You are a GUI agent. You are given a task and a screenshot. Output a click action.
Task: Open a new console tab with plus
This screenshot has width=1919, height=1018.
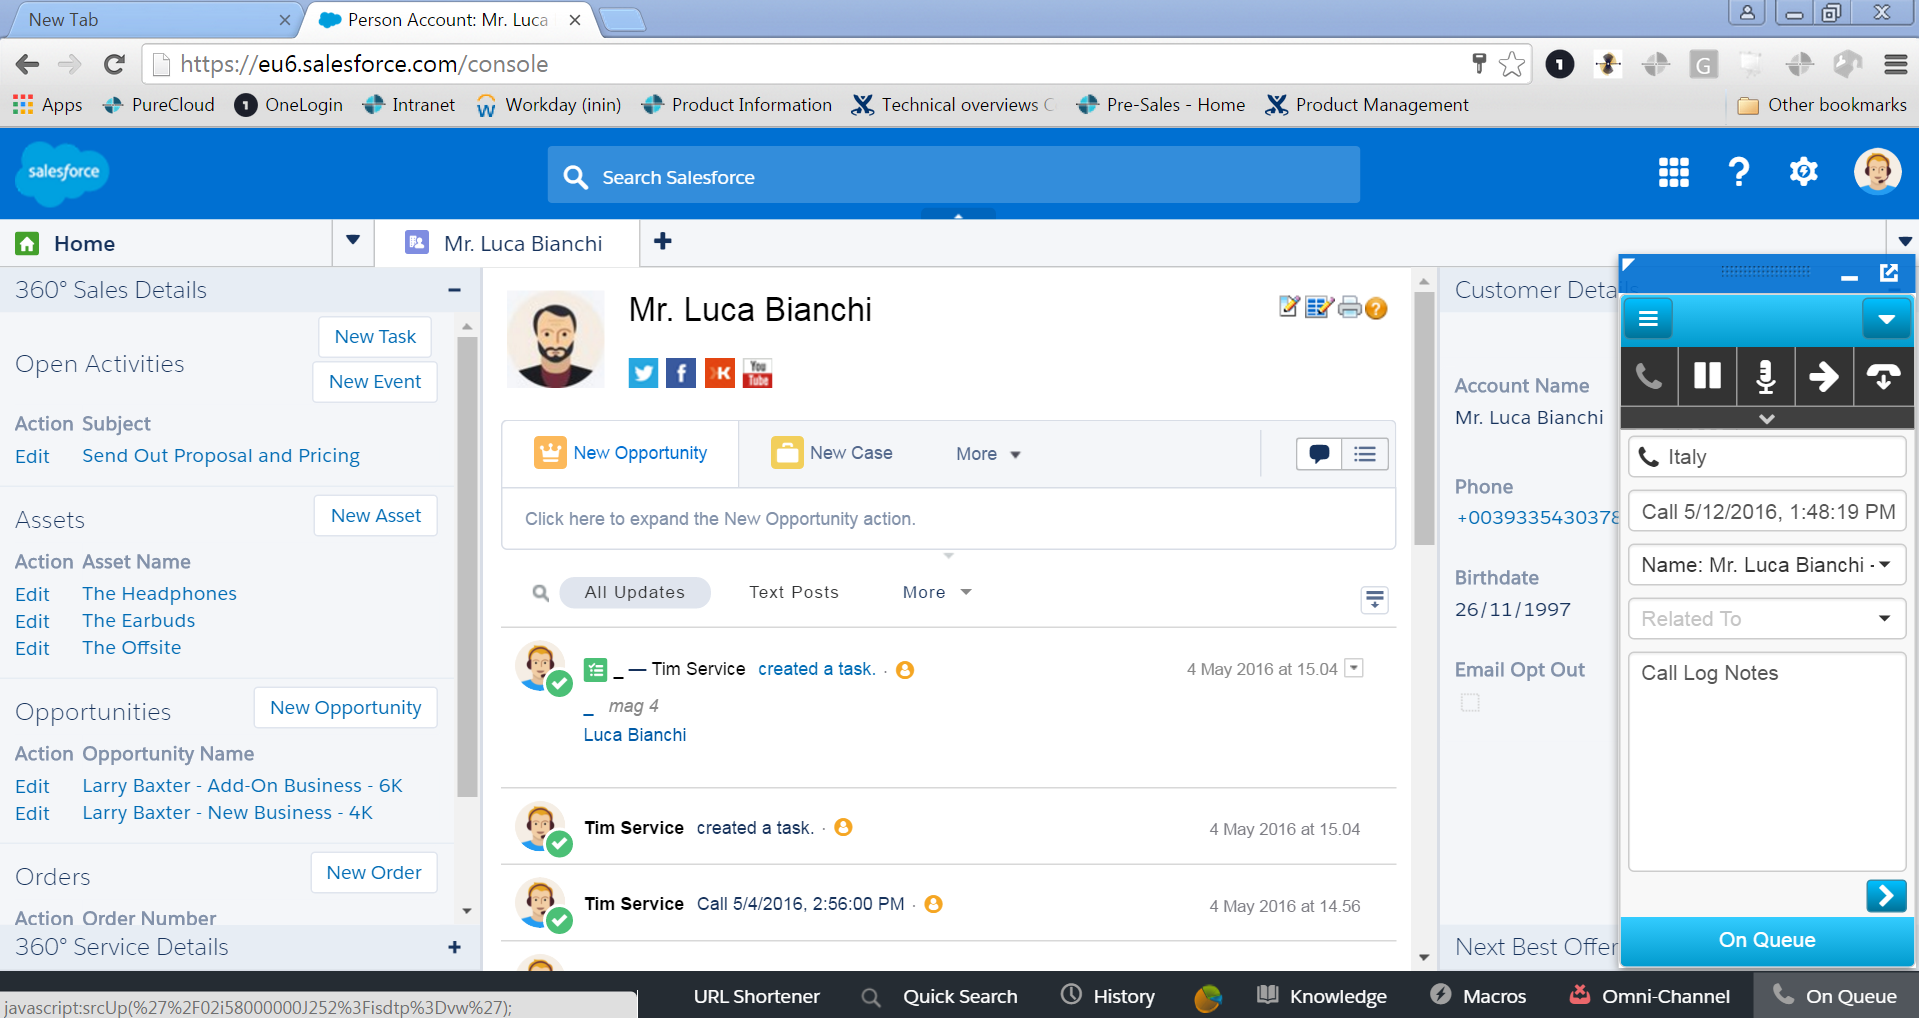click(x=662, y=241)
